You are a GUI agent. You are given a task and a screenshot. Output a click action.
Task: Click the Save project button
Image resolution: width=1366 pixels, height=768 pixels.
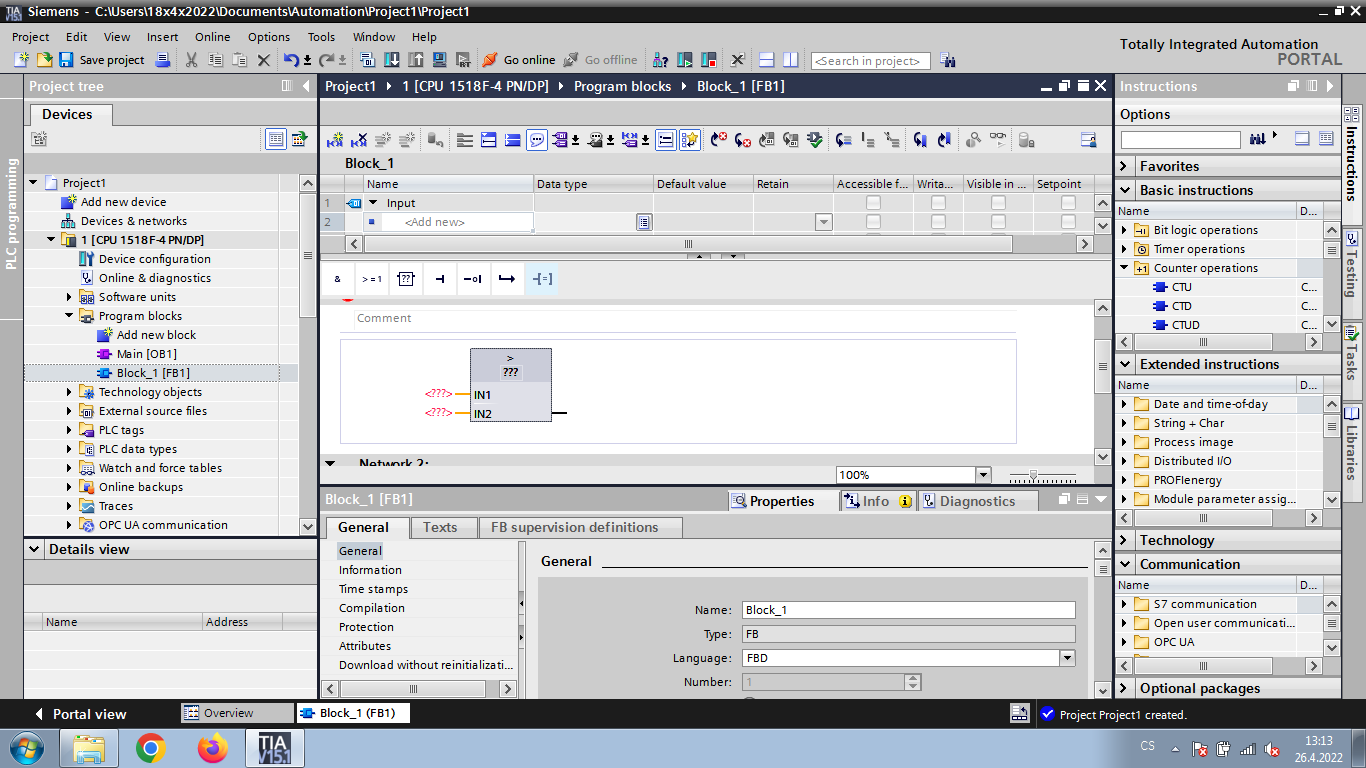(102, 60)
